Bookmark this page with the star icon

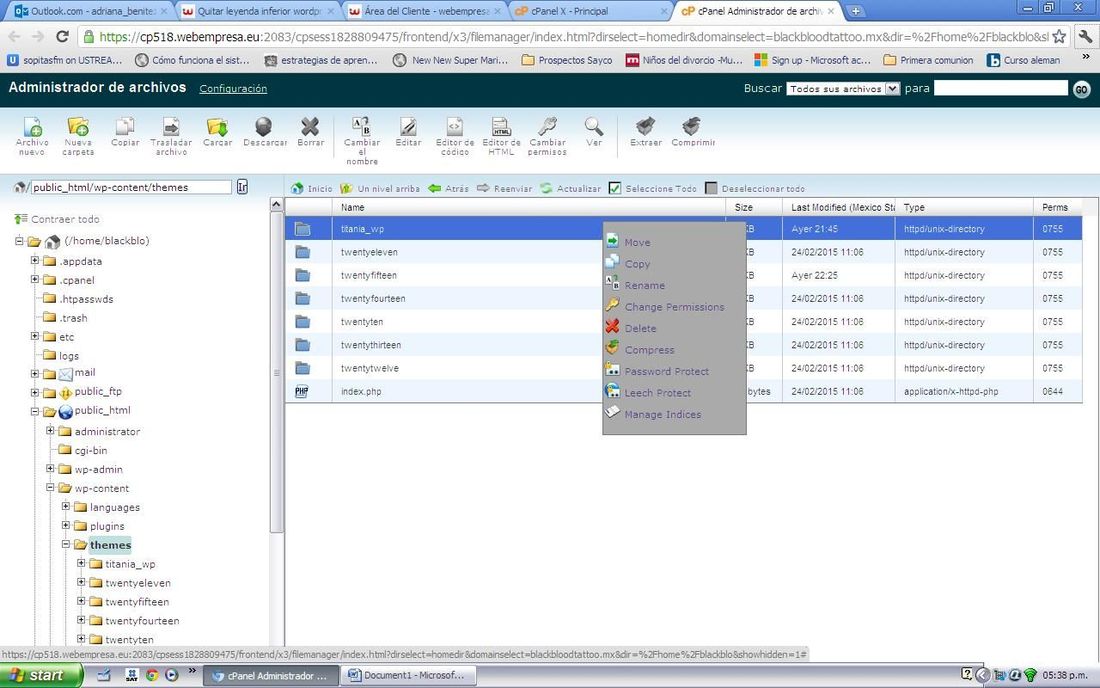[x=1059, y=36]
